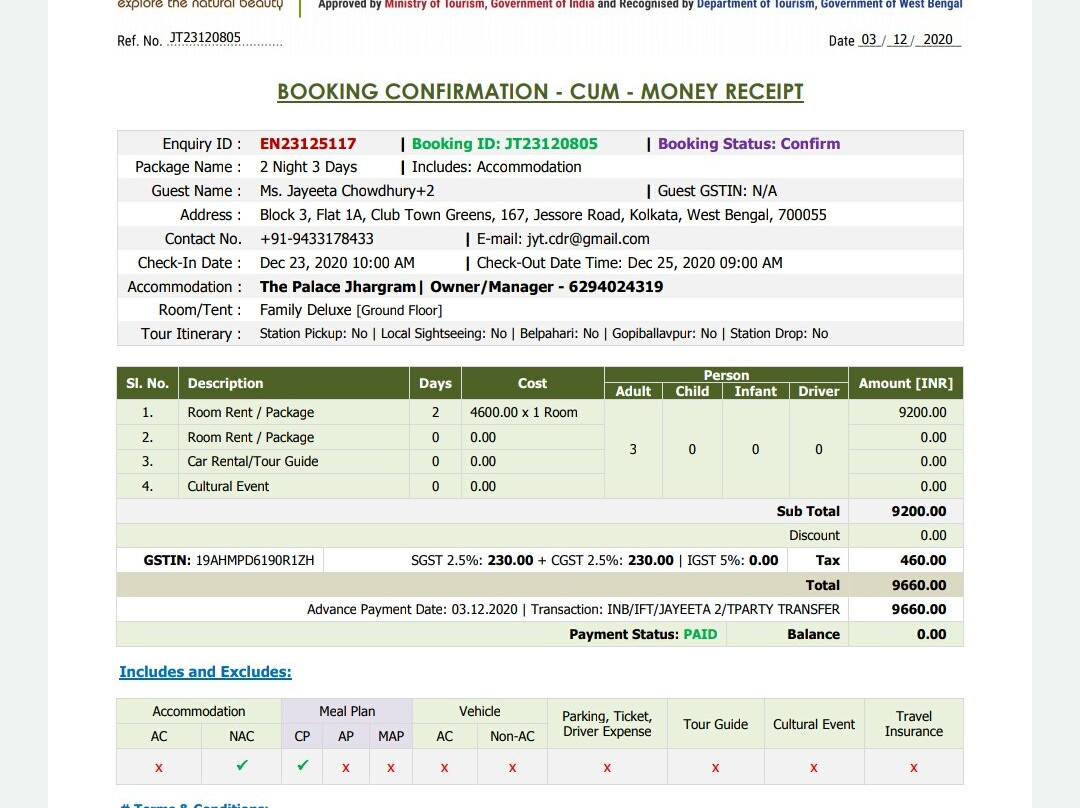Click Belpahari: No in itinerary

coord(559,333)
